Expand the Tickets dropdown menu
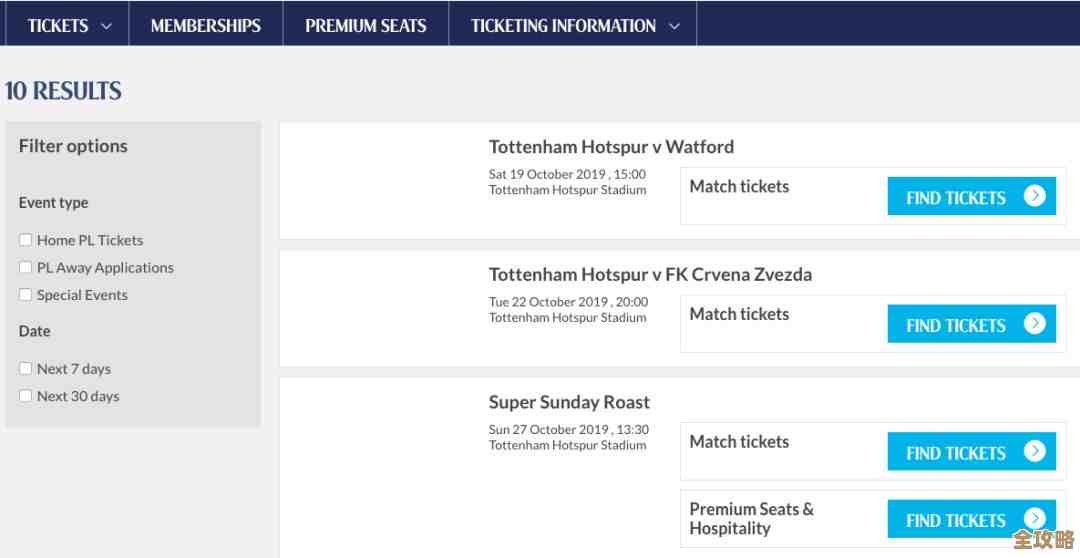Screen dimensions: 1080x558 [x=70, y=26]
